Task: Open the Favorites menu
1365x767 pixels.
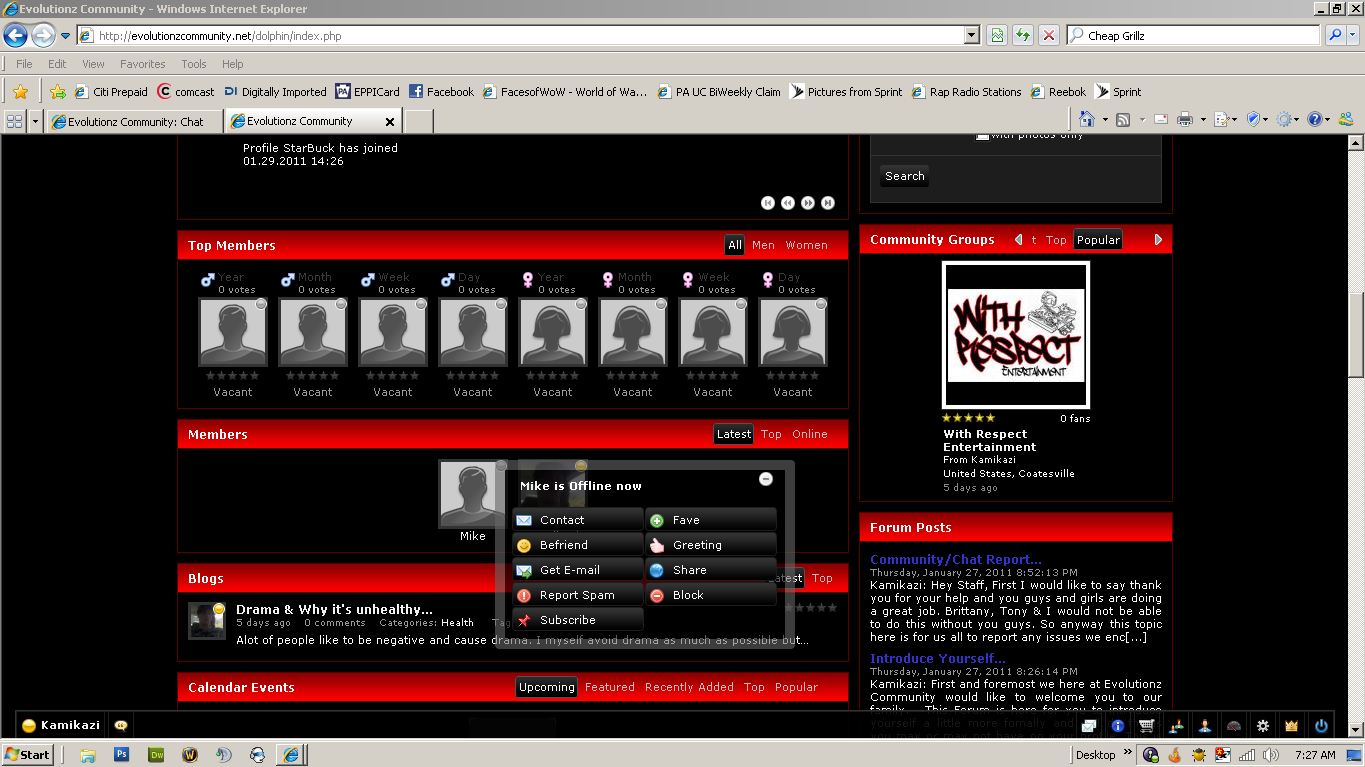Action: click(142, 64)
